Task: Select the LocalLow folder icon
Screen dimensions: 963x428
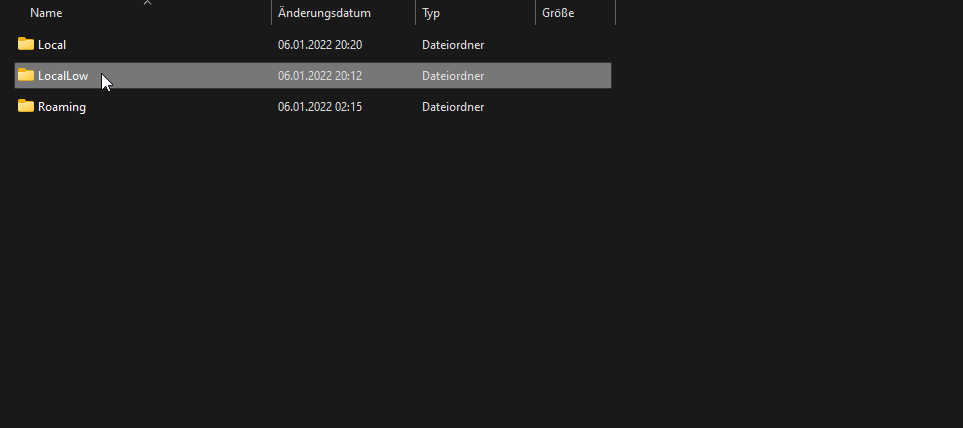Action: click(26, 75)
